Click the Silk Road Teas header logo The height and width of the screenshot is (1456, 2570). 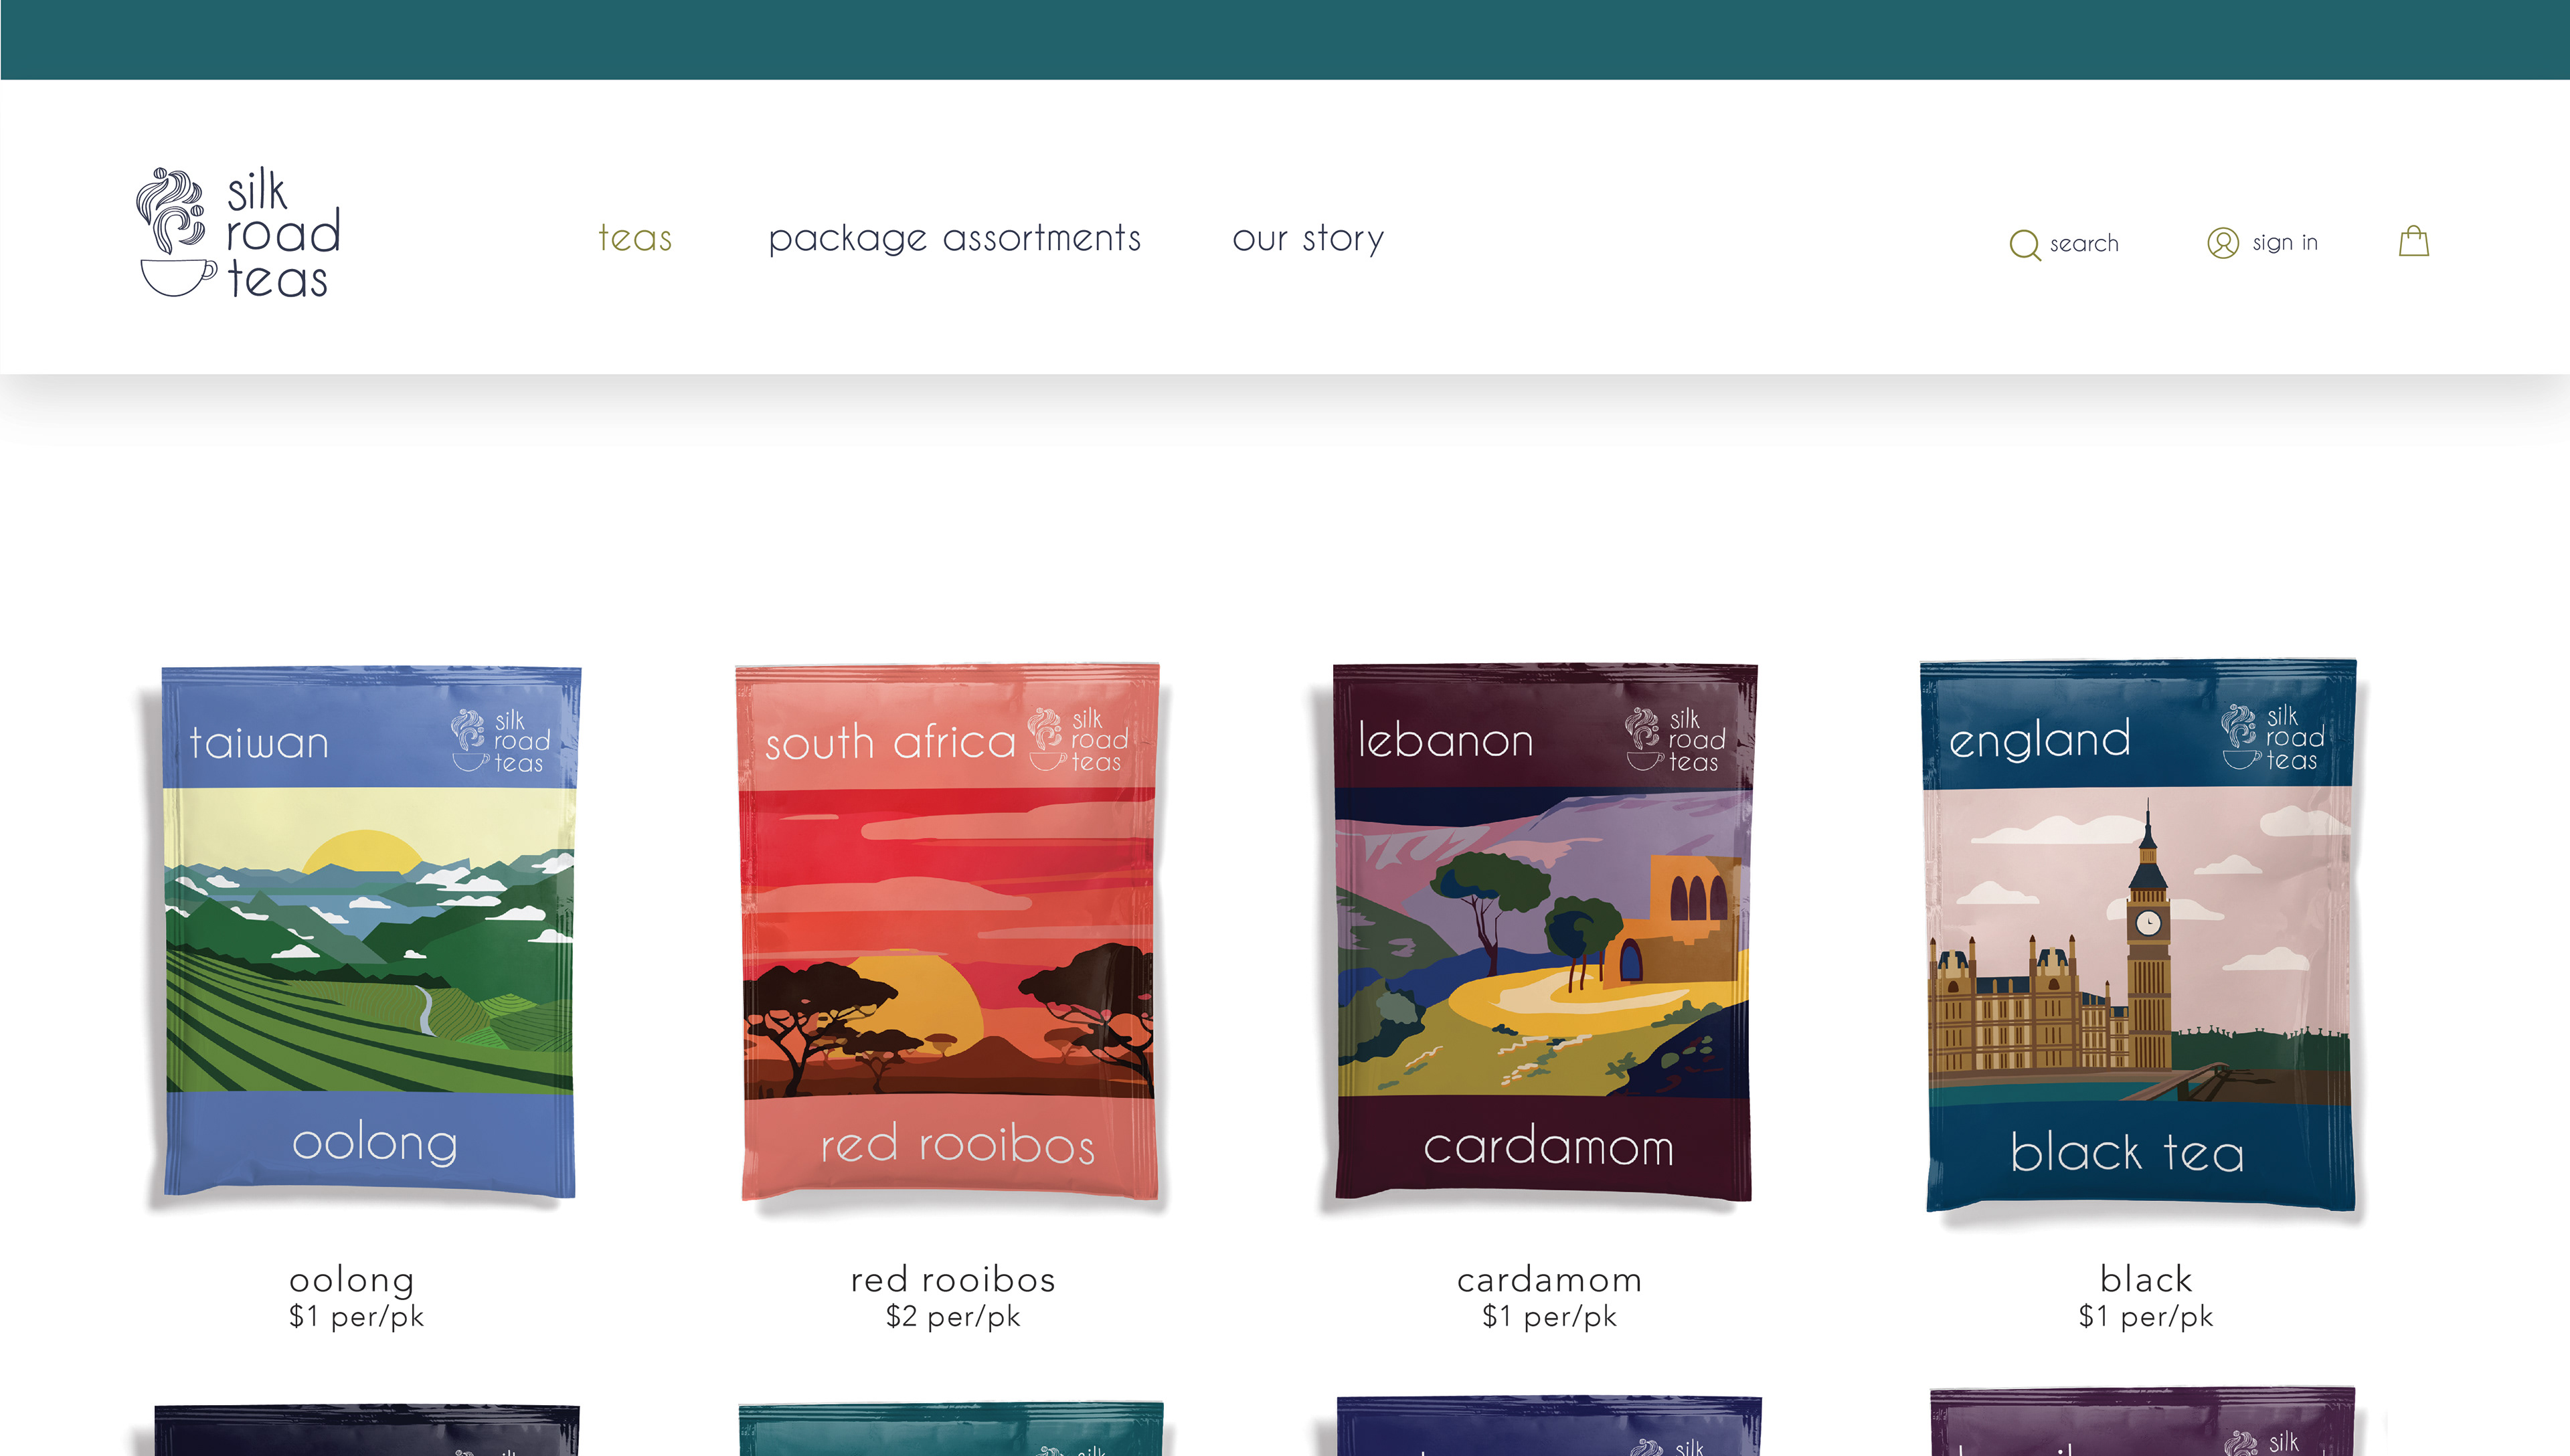point(239,232)
